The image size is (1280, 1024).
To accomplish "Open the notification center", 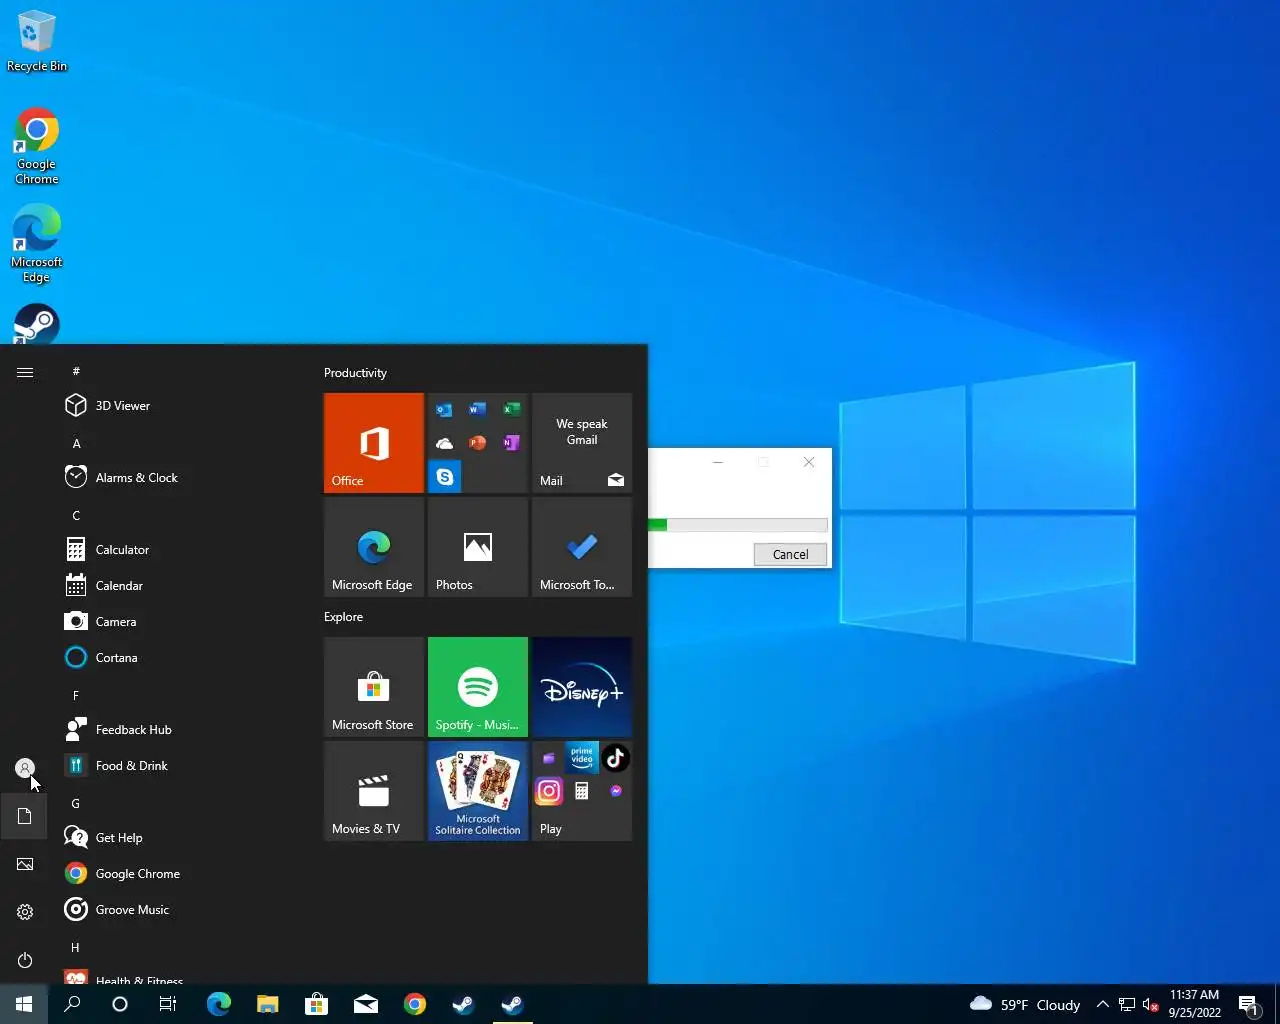I will [1248, 1004].
